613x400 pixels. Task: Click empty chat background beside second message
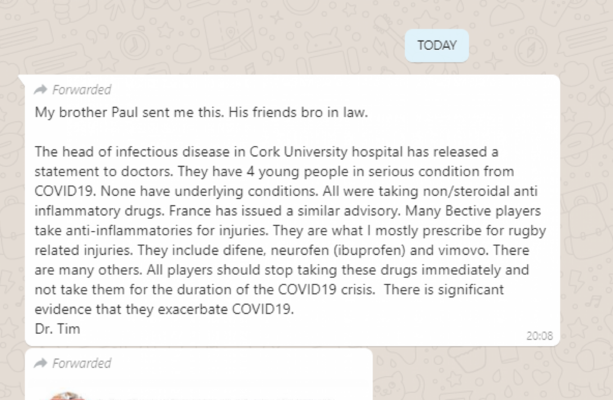pos(489,375)
